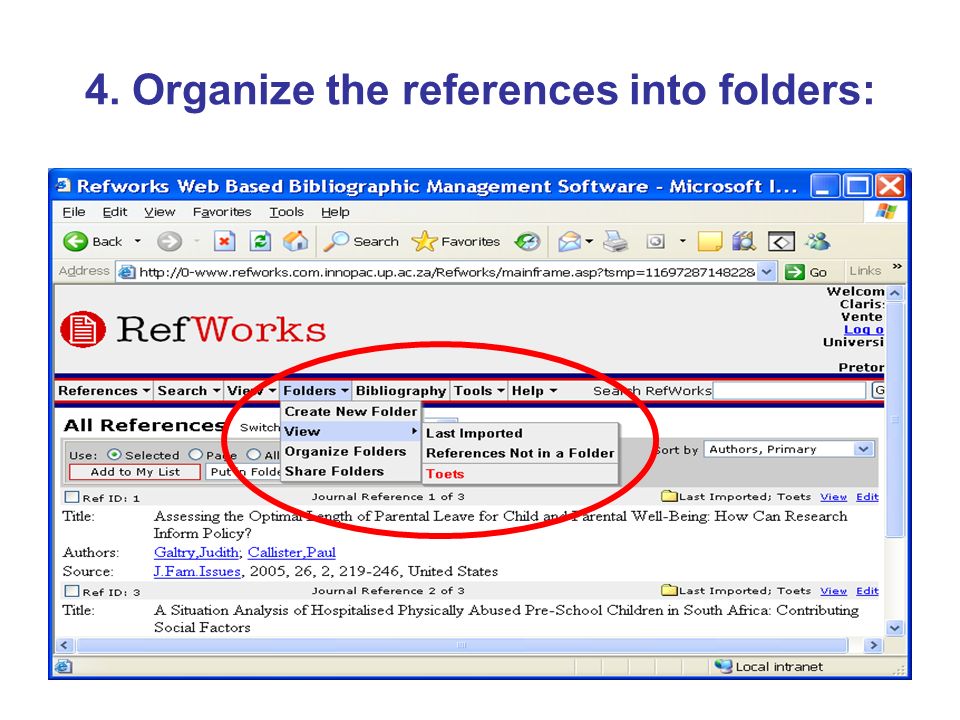Image resolution: width=960 pixels, height=720 pixels.
Task: Click View link for Ref ID 1
Action: point(833,497)
